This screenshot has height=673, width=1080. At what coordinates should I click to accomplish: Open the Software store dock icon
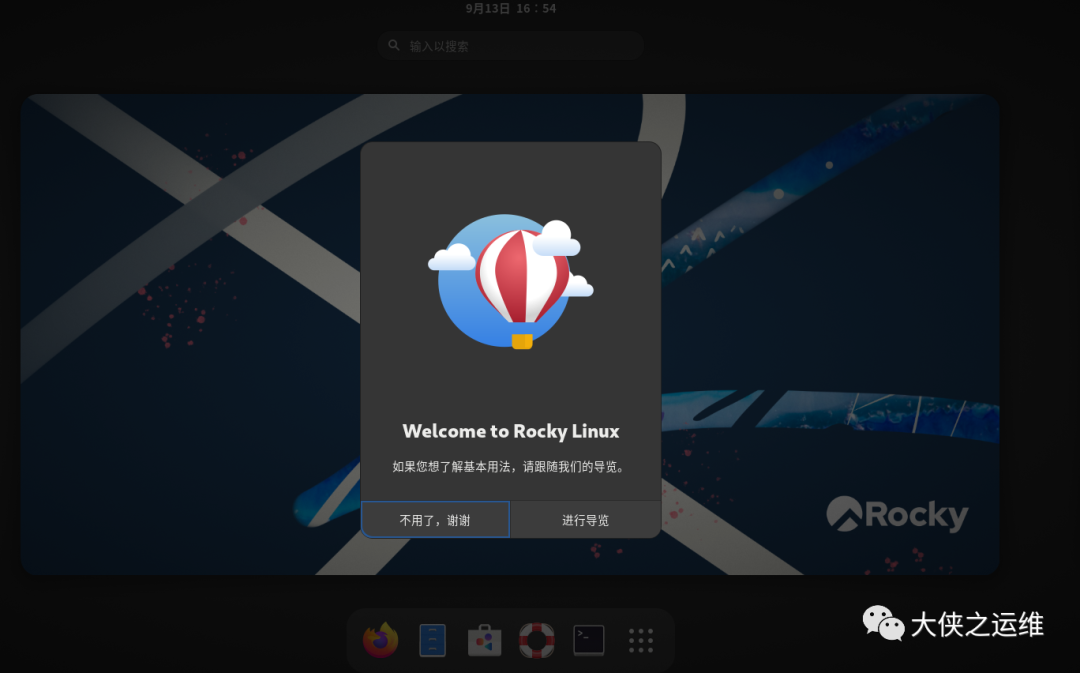[x=484, y=640]
